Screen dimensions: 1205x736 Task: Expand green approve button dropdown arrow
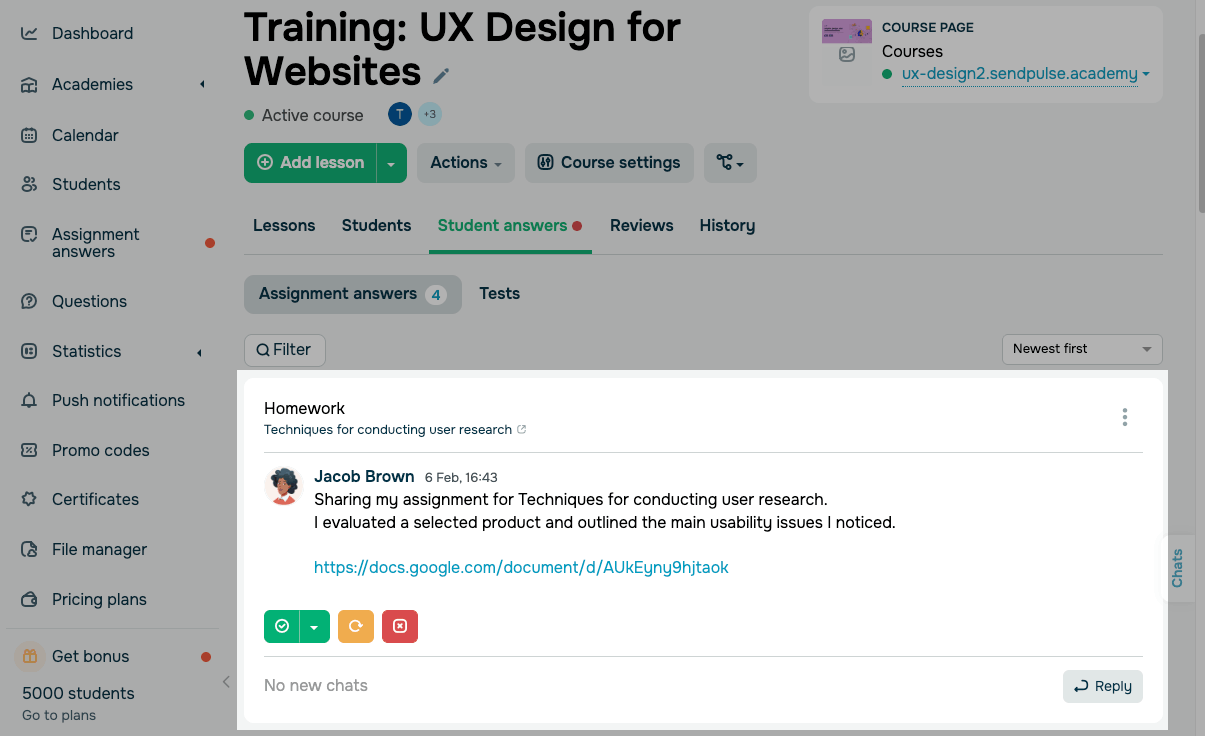314,626
